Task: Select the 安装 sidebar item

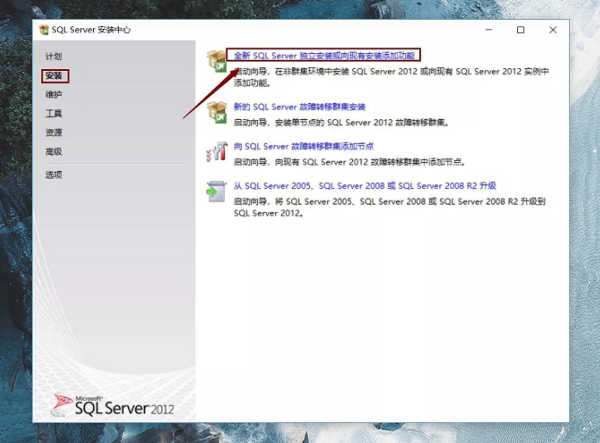Action: (x=54, y=76)
